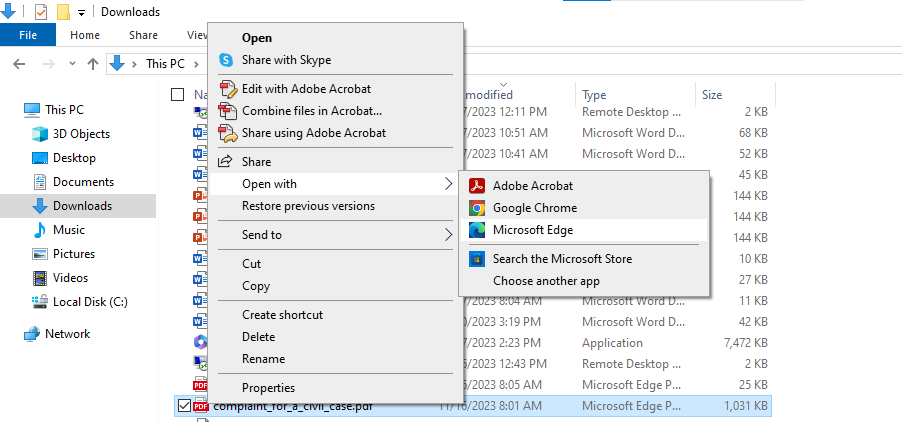Image resolution: width=902 pixels, height=422 pixels.
Task: Click the Microsoft Edge icon in submenu
Action: (x=477, y=230)
